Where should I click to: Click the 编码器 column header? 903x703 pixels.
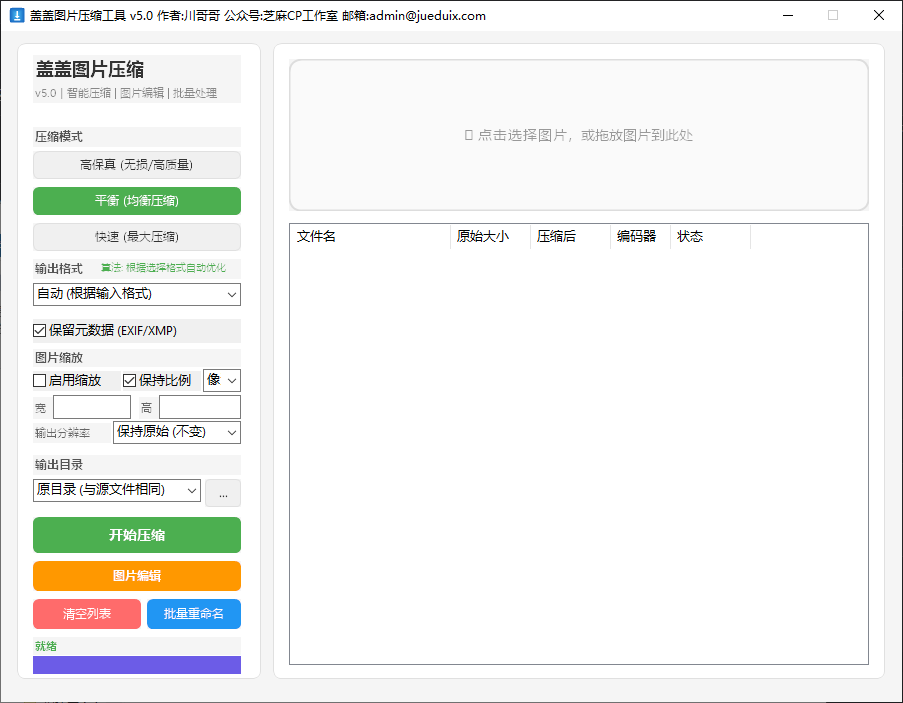click(640, 237)
